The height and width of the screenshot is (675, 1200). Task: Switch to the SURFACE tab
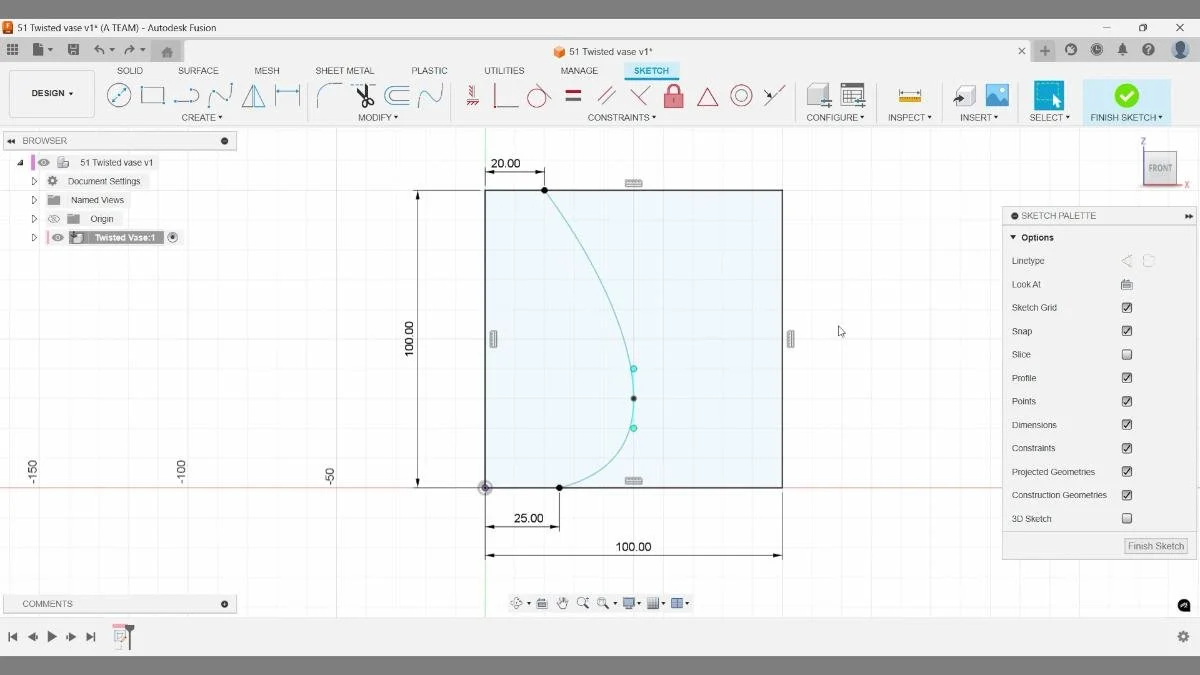coord(198,71)
